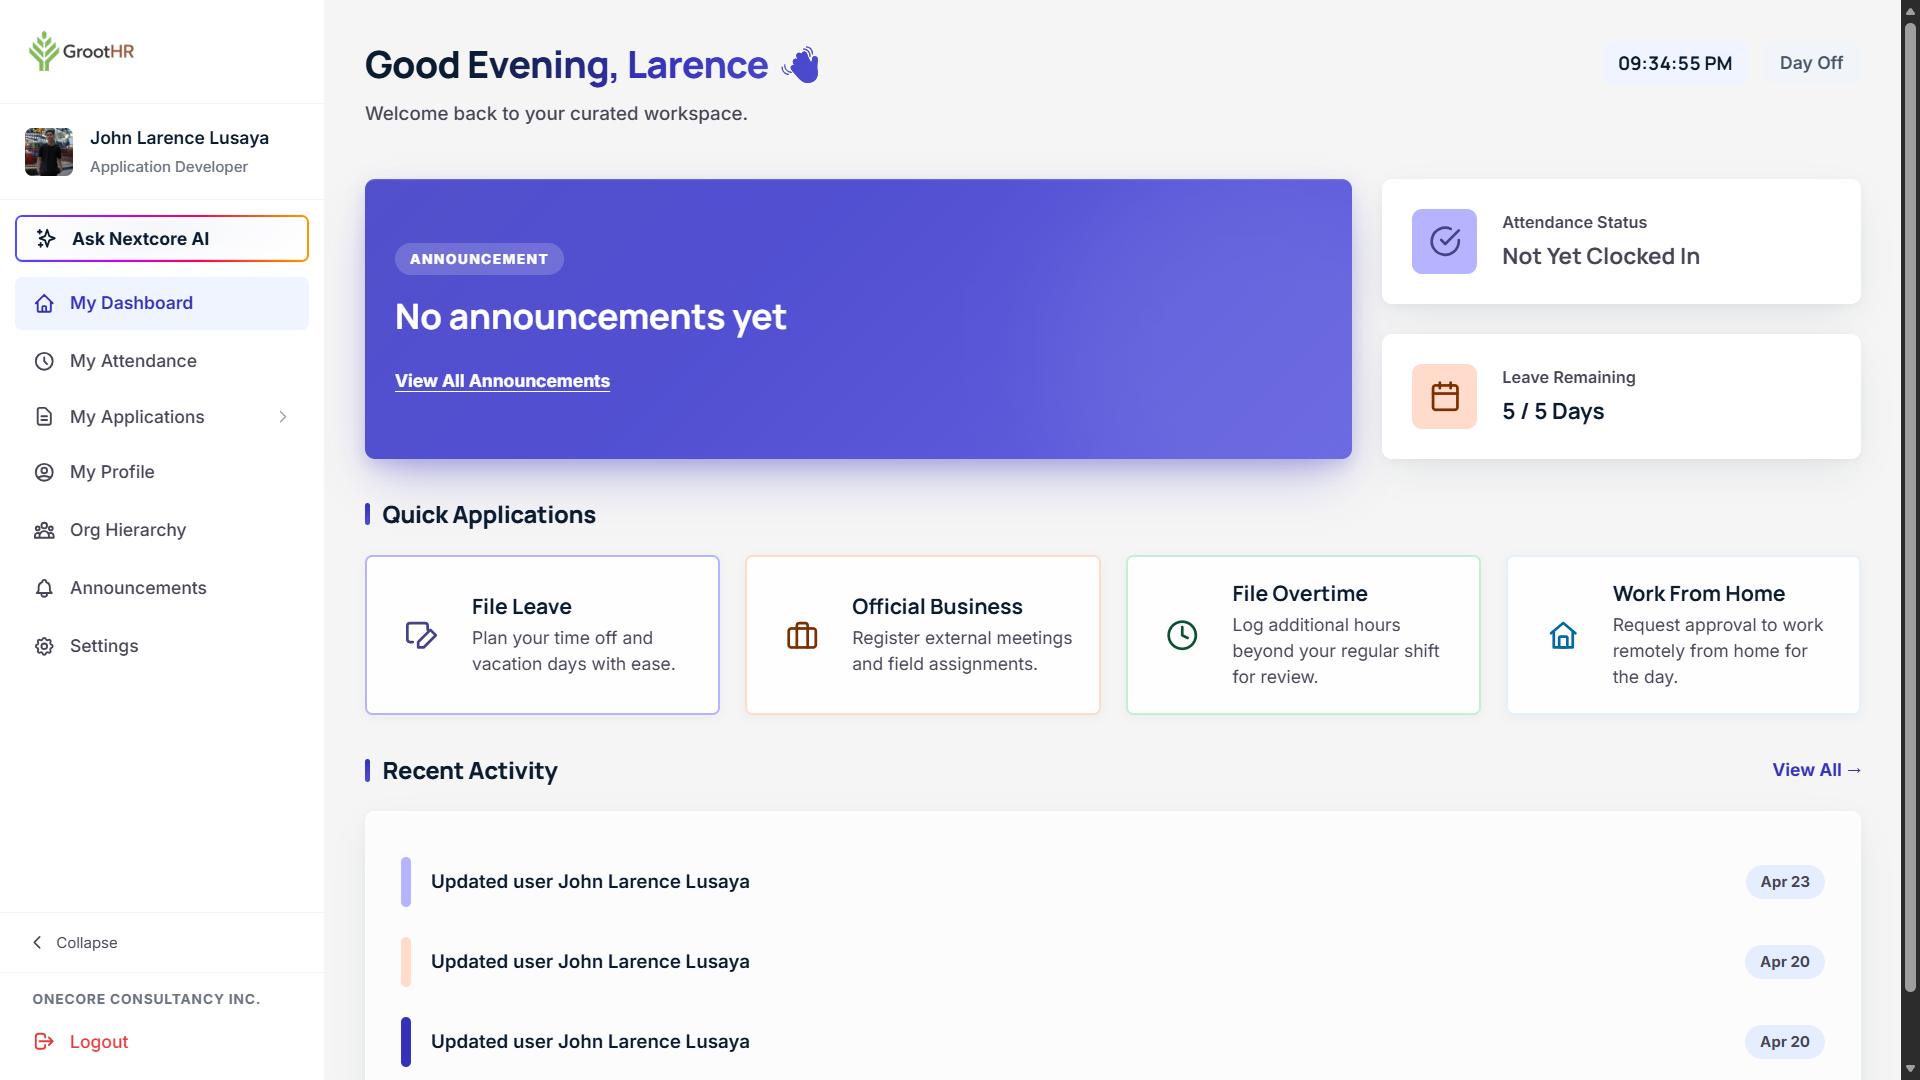Click Not Yet Clocked In text
The width and height of the screenshot is (1920, 1080).
(1600, 256)
